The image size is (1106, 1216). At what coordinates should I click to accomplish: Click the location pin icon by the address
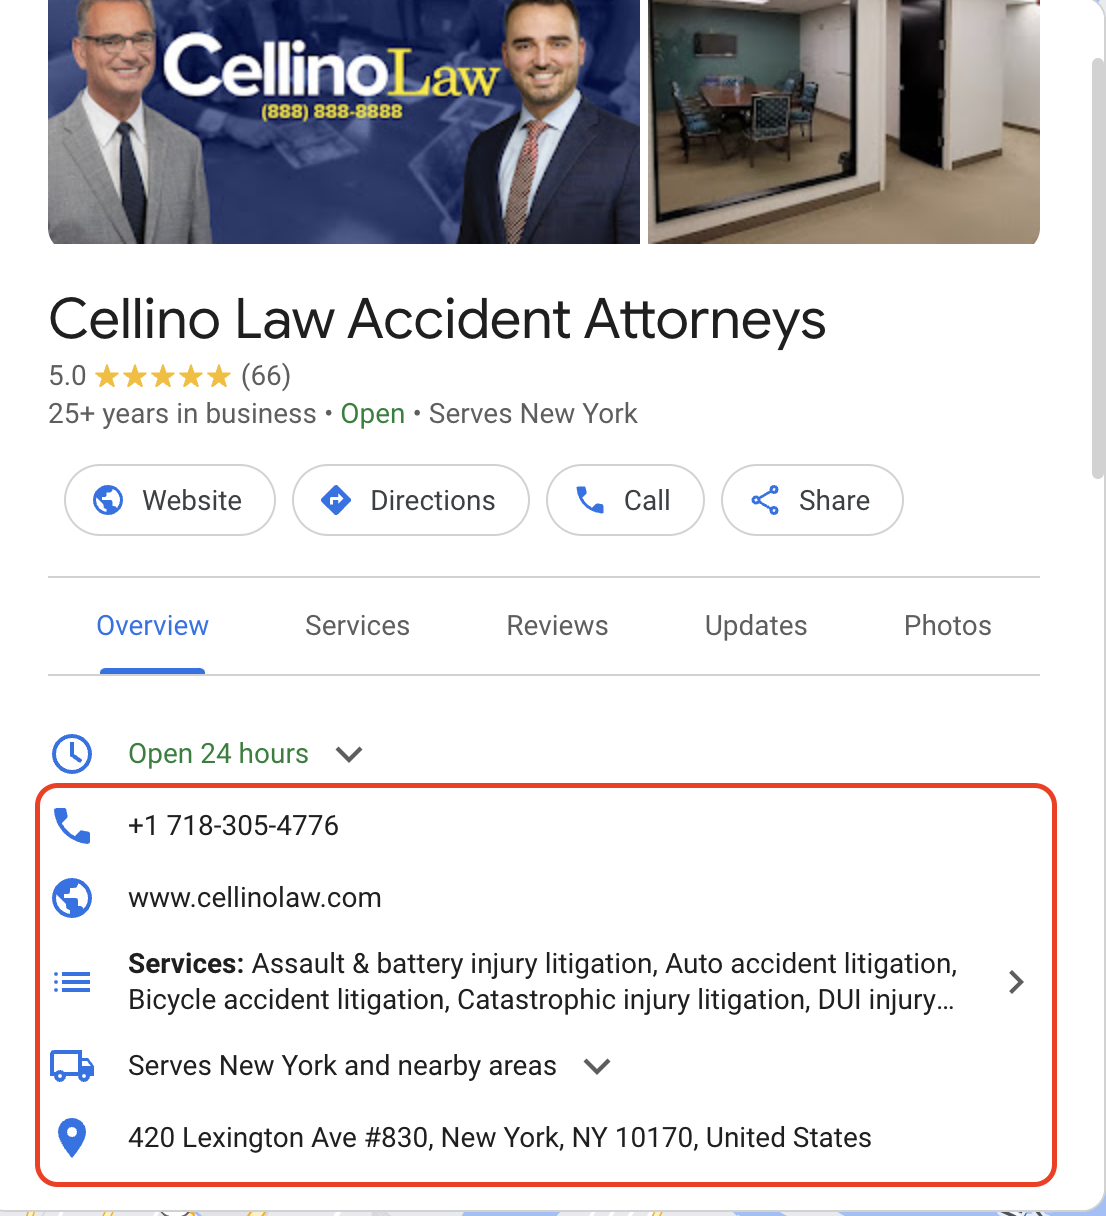coord(72,1138)
